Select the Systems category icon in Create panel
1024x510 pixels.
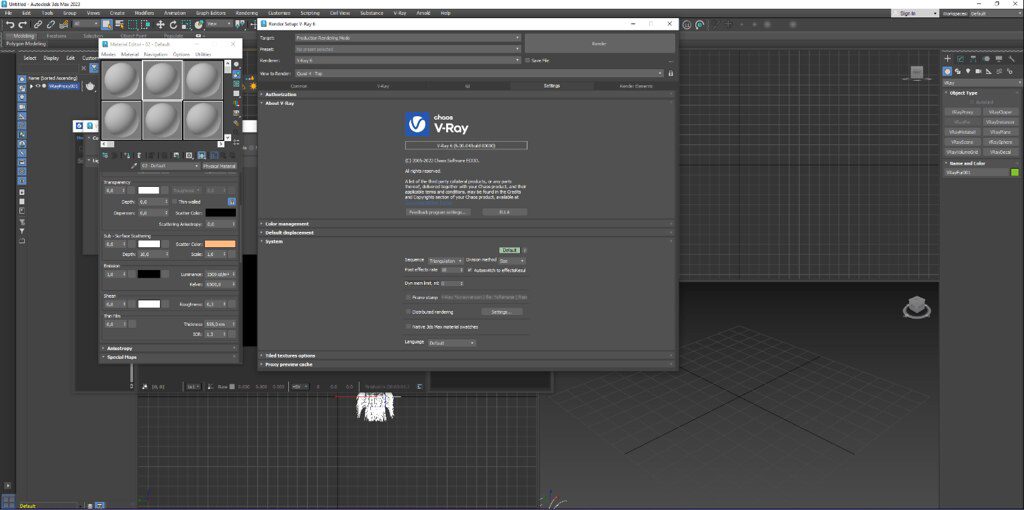click(1009, 71)
